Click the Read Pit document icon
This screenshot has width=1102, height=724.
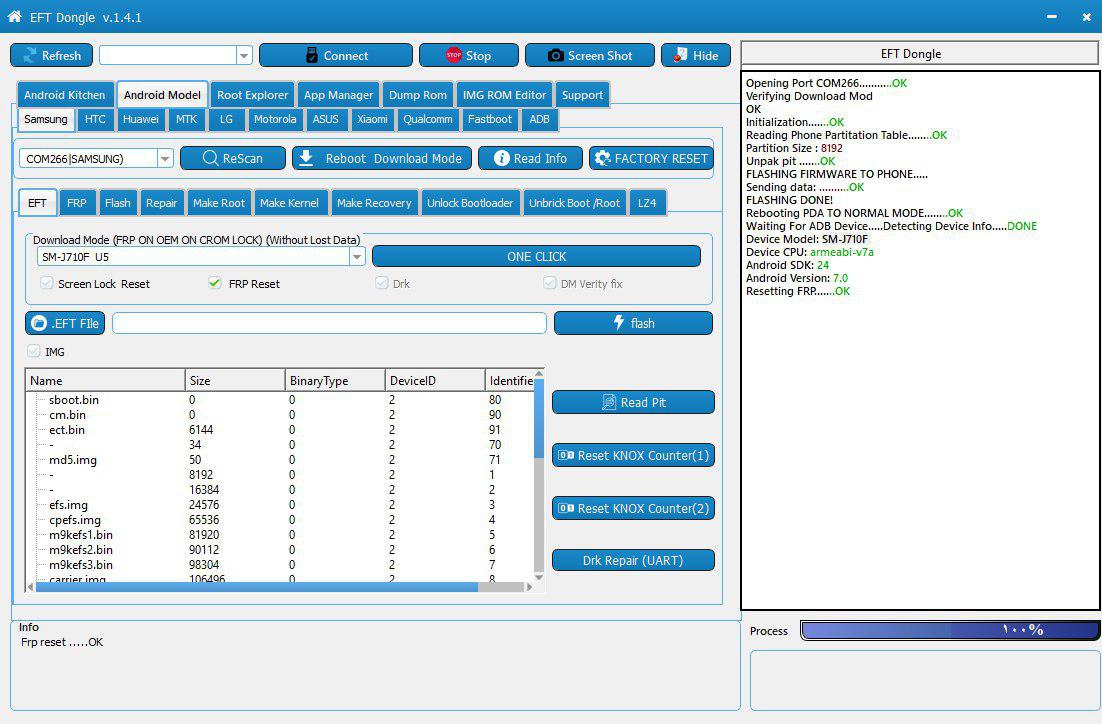click(x=608, y=402)
